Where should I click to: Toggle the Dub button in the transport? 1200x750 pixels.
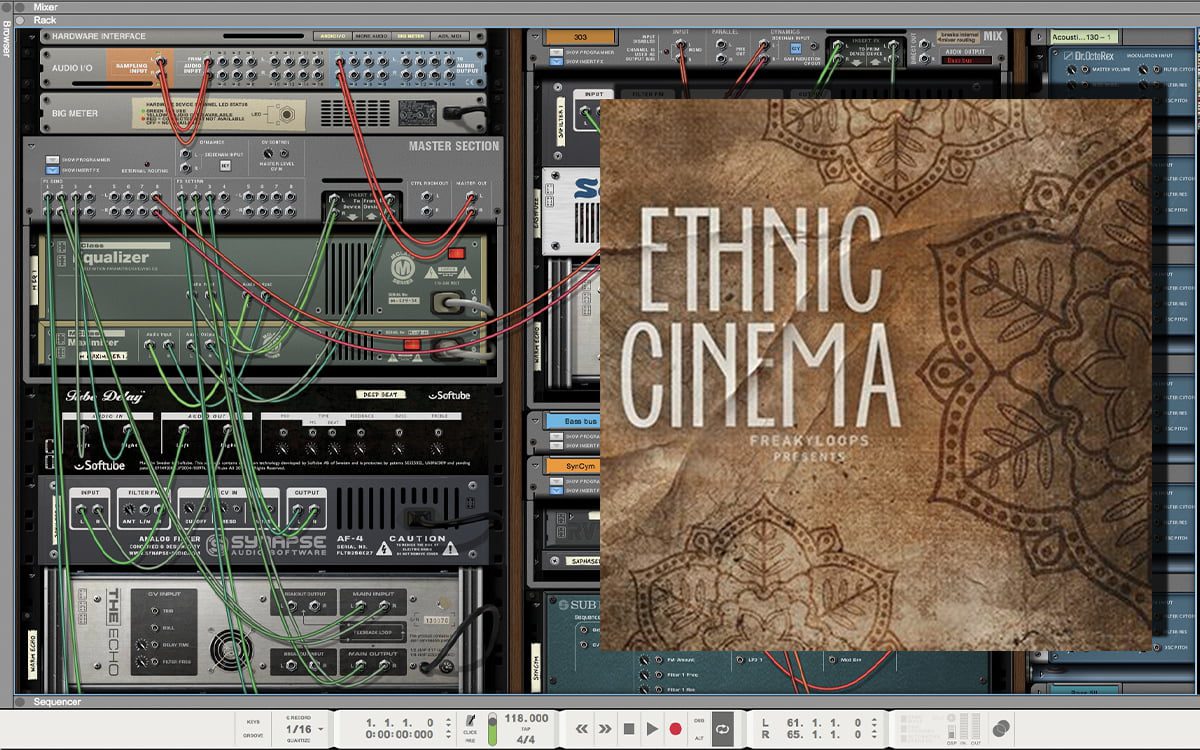[699, 720]
